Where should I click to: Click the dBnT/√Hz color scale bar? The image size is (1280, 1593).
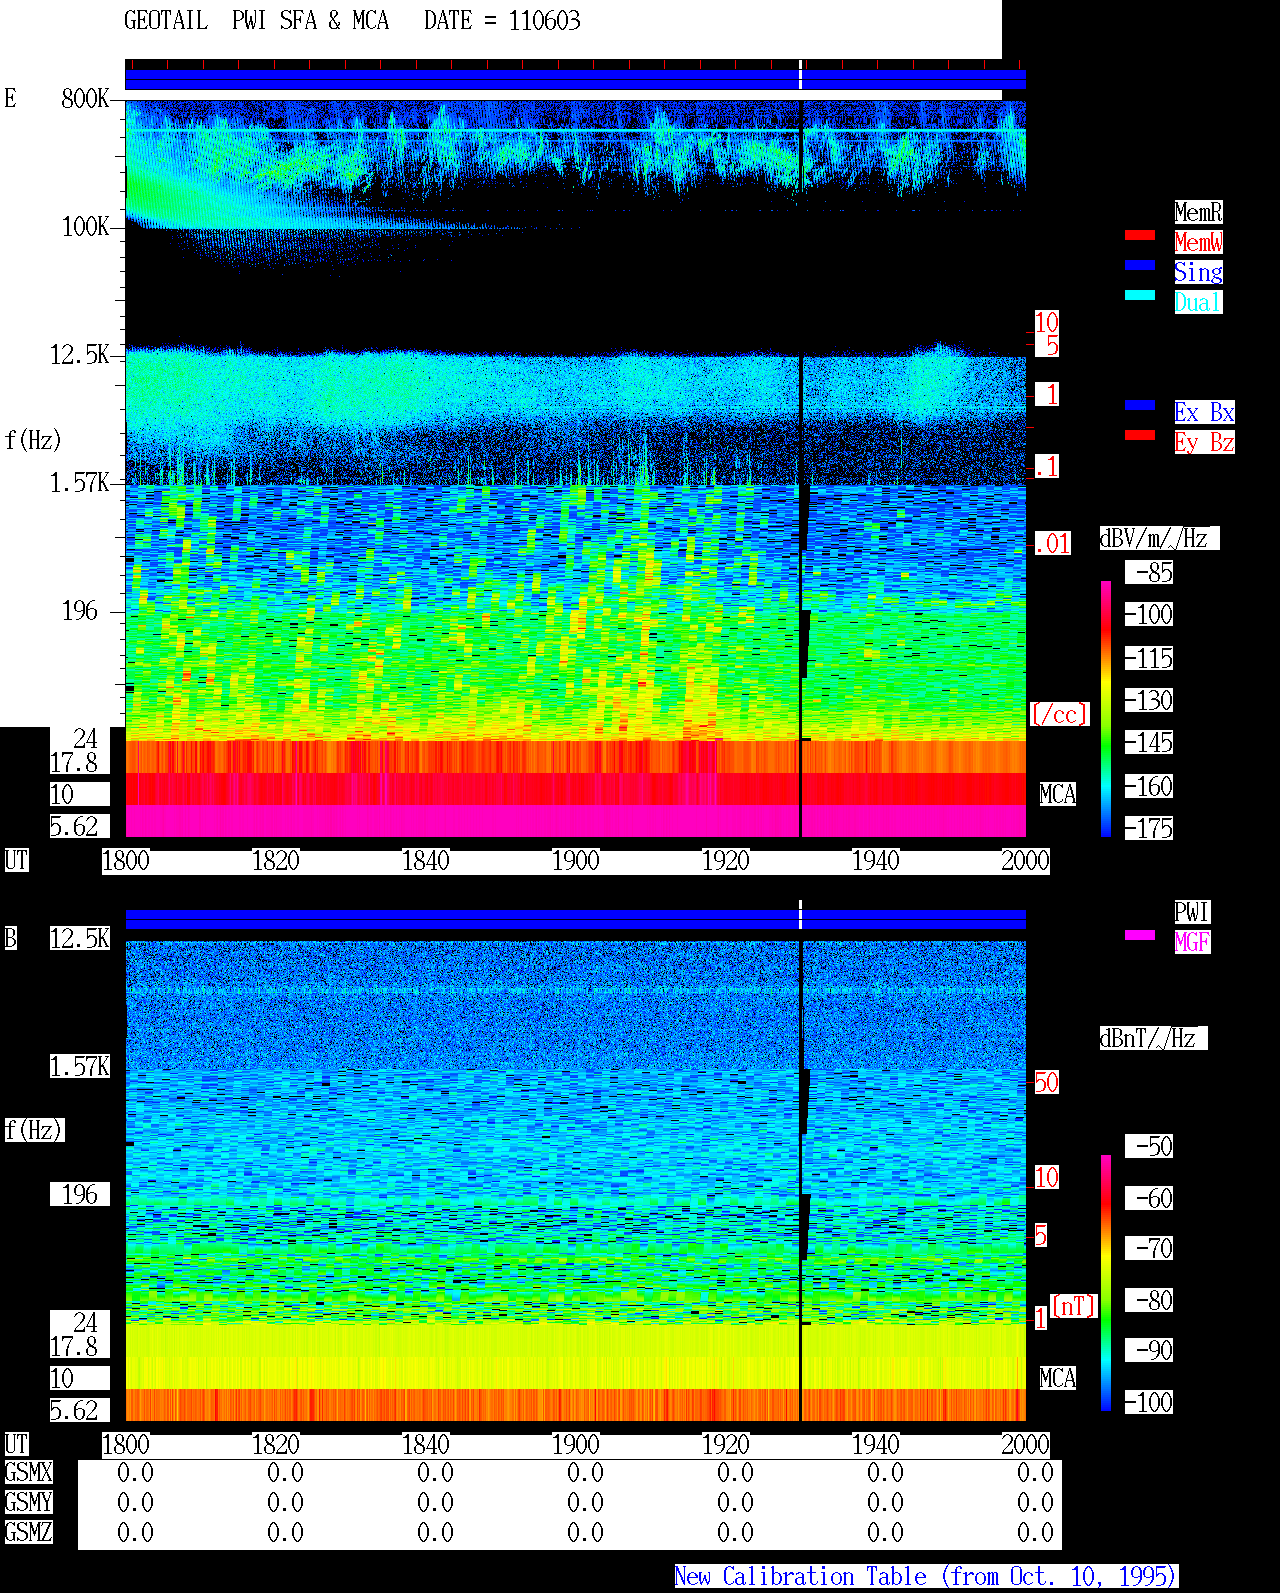(1106, 1283)
